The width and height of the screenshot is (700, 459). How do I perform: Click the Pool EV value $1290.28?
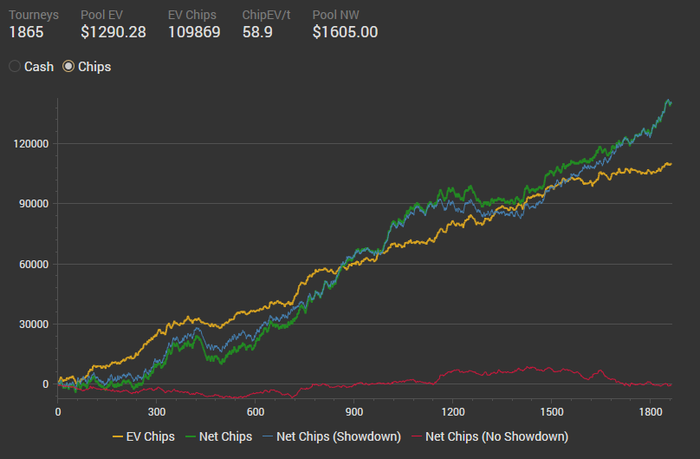[x=113, y=32]
